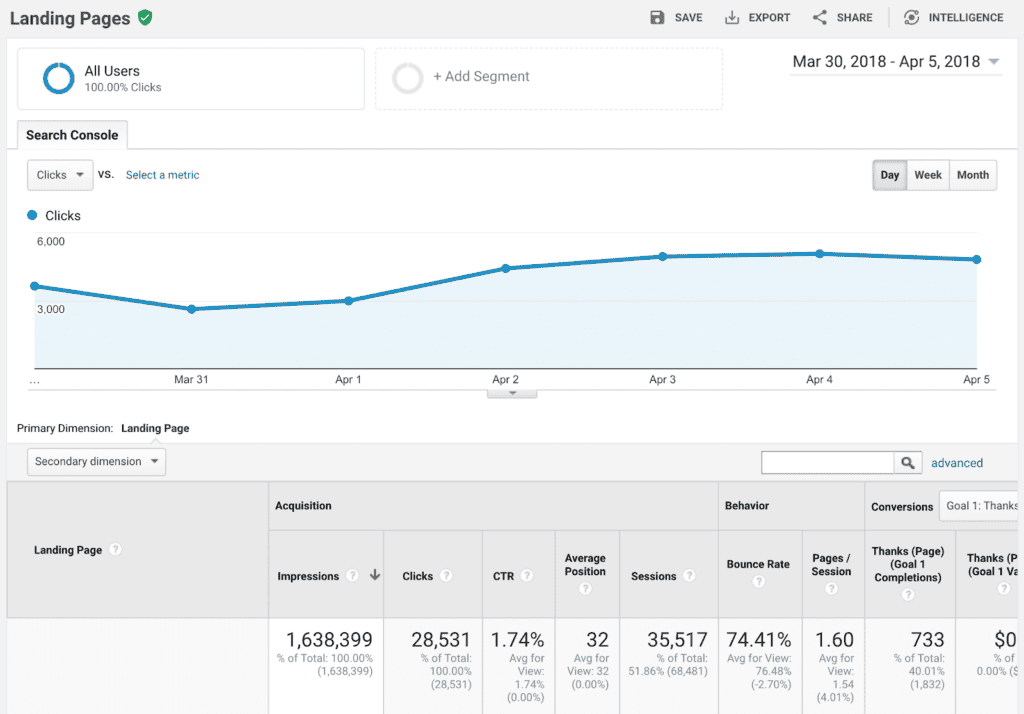
Task: Sort by Impressions descending arrow
Action: point(375,576)
